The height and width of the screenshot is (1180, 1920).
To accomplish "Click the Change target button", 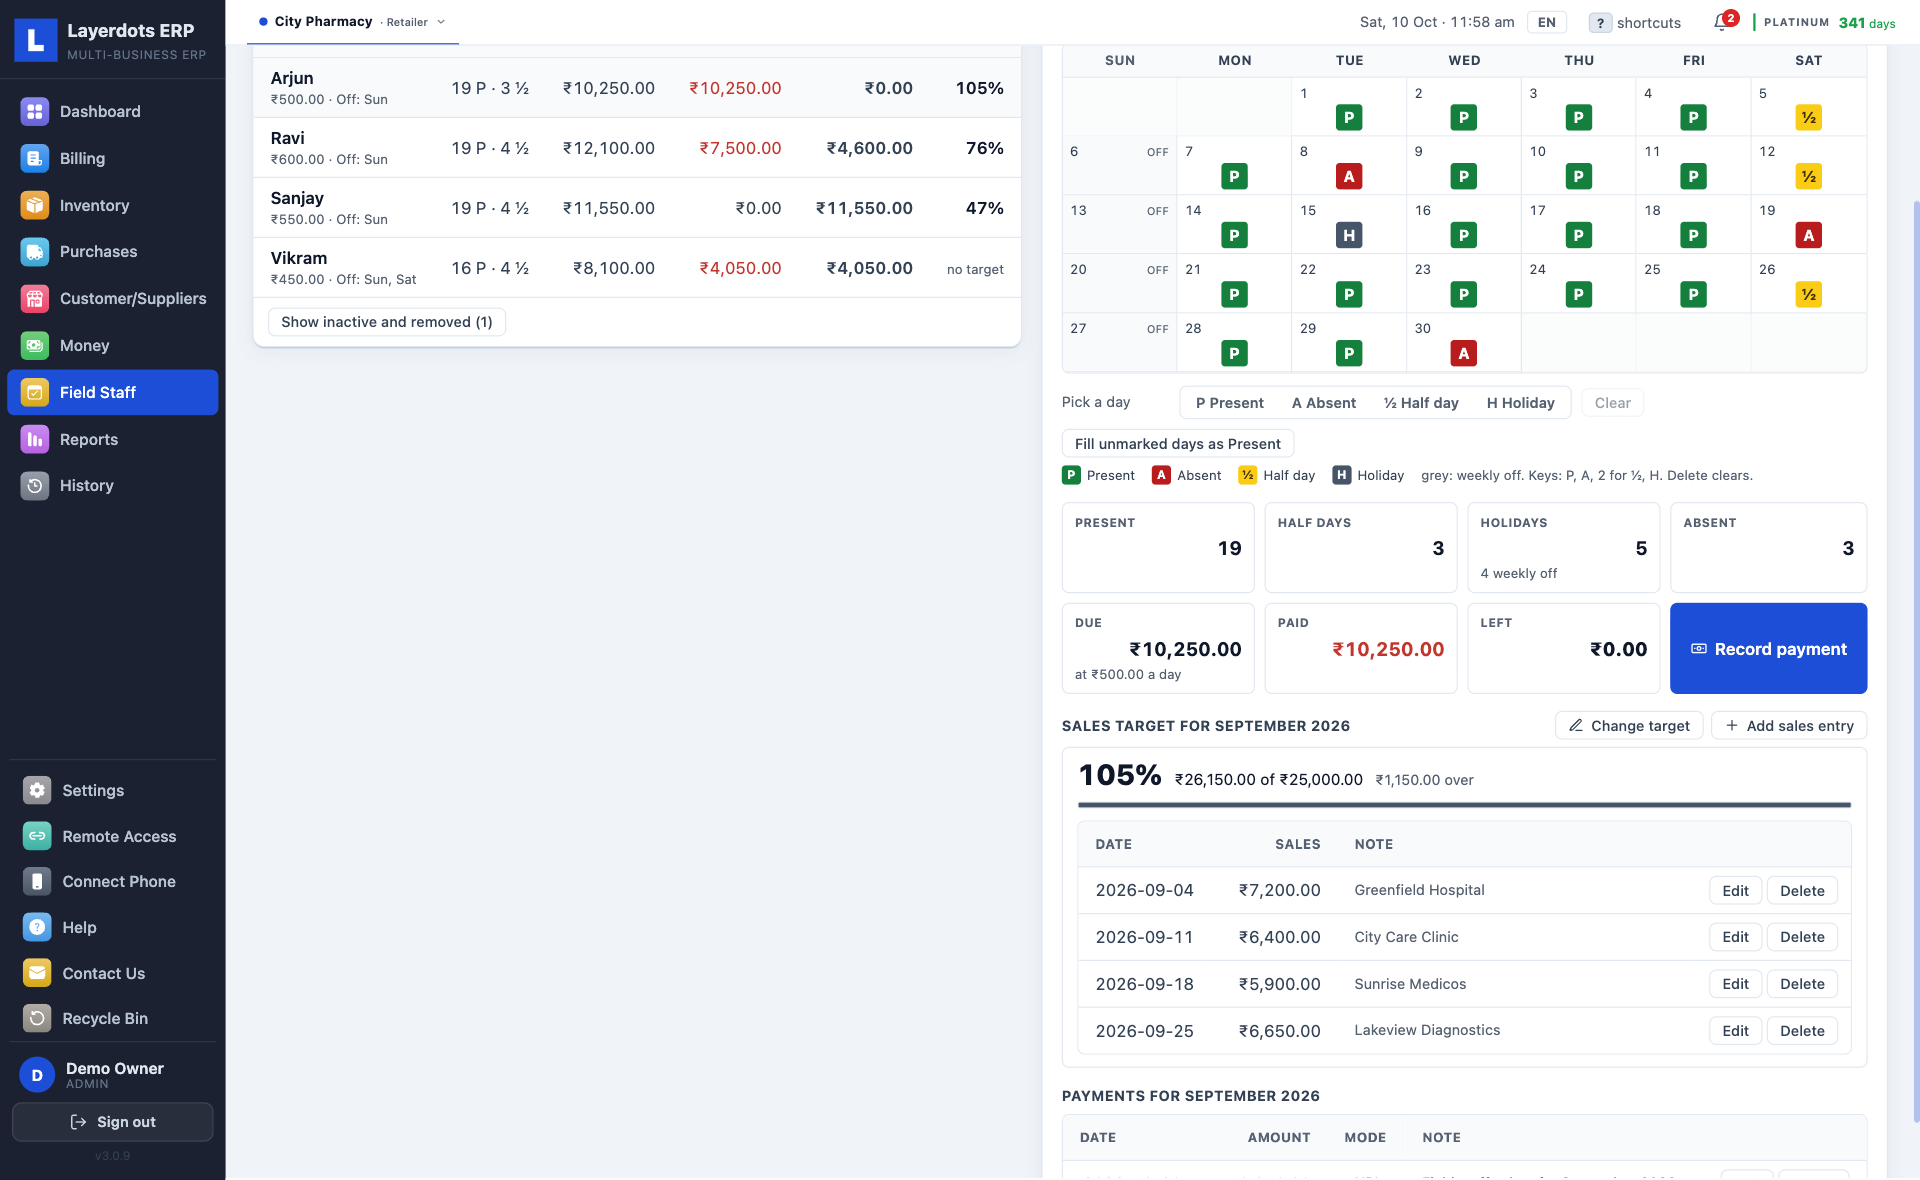I will click(x=1629, y=726).
